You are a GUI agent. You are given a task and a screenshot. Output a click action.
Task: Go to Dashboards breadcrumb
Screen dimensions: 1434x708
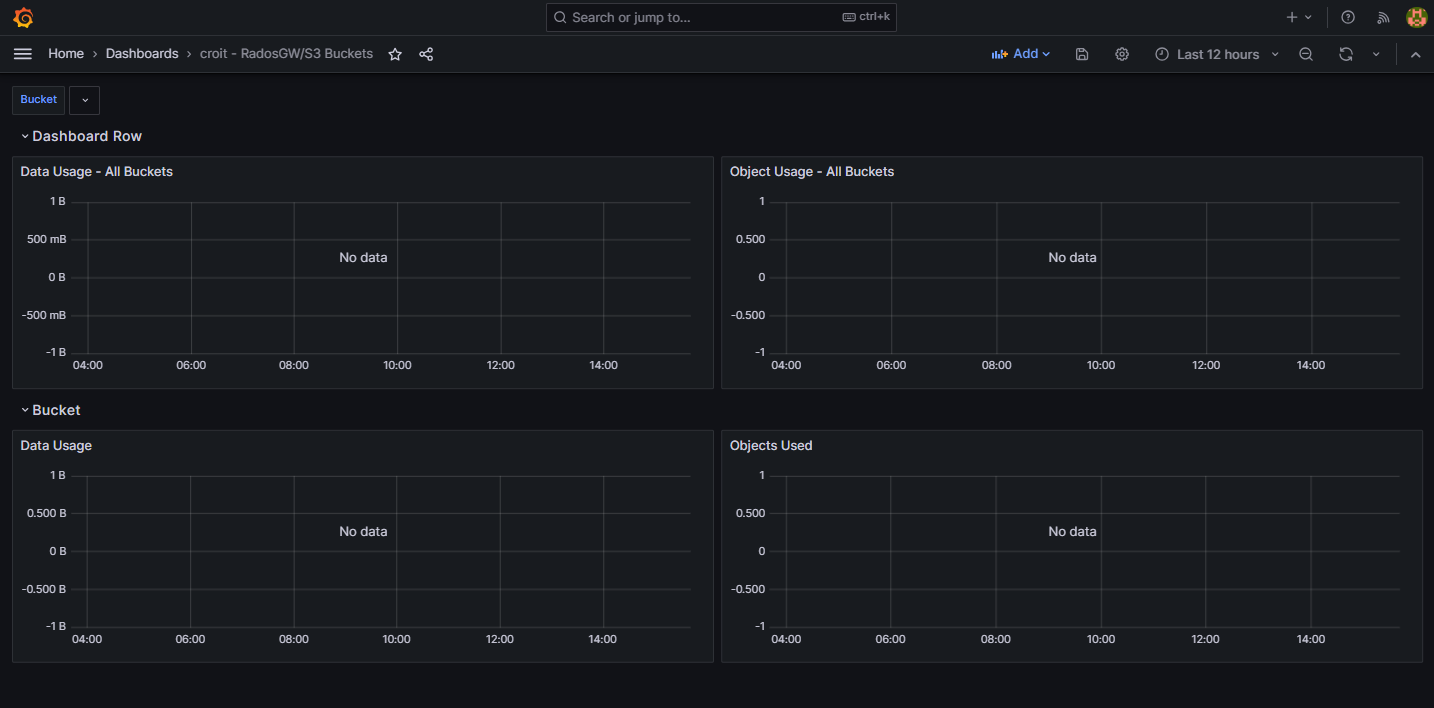click(142, 54)
